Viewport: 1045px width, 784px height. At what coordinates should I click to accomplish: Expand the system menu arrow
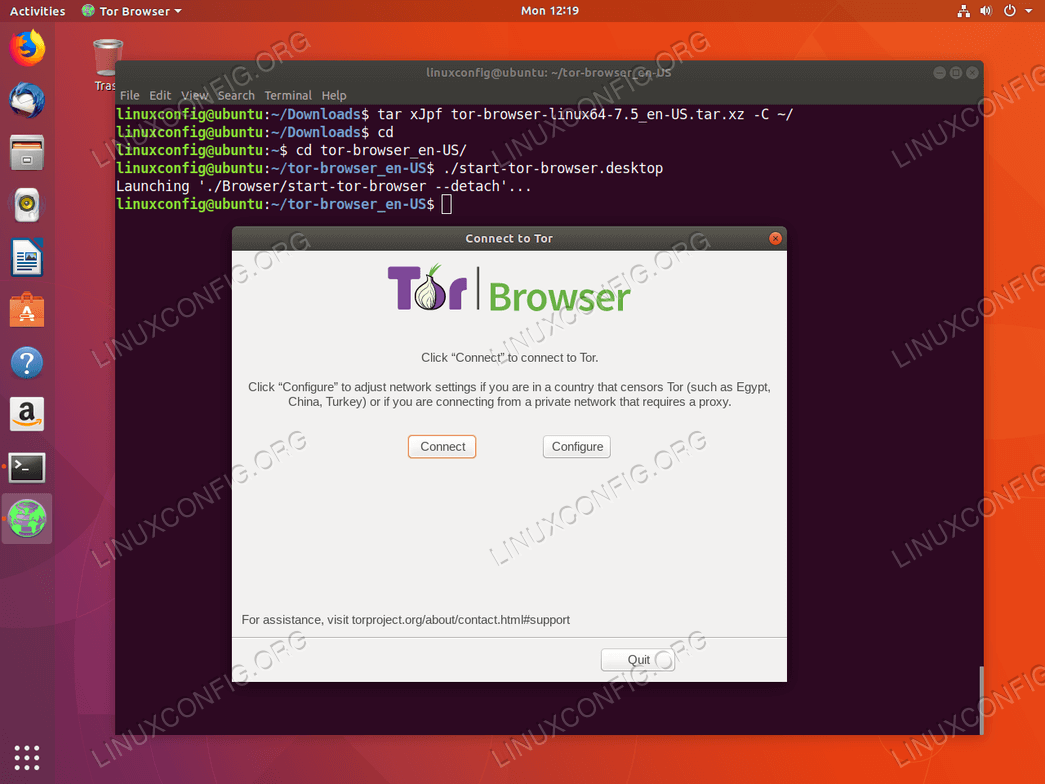click(x=1028, y=11)
